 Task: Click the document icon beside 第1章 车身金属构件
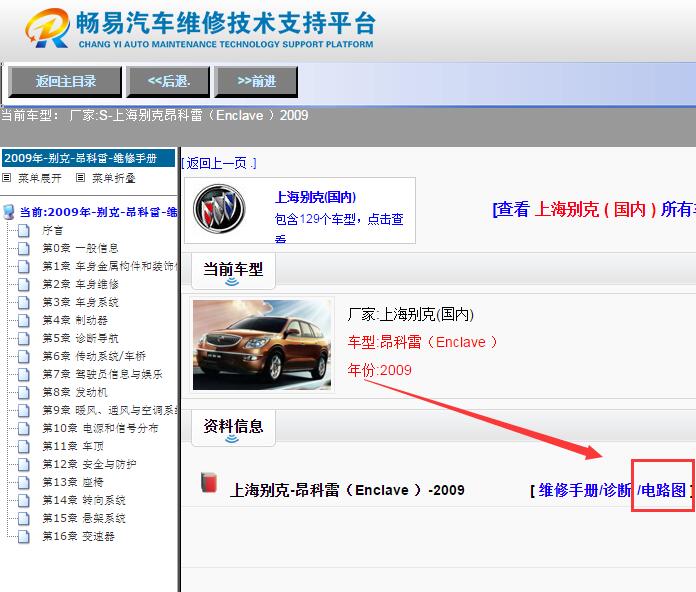24,266
